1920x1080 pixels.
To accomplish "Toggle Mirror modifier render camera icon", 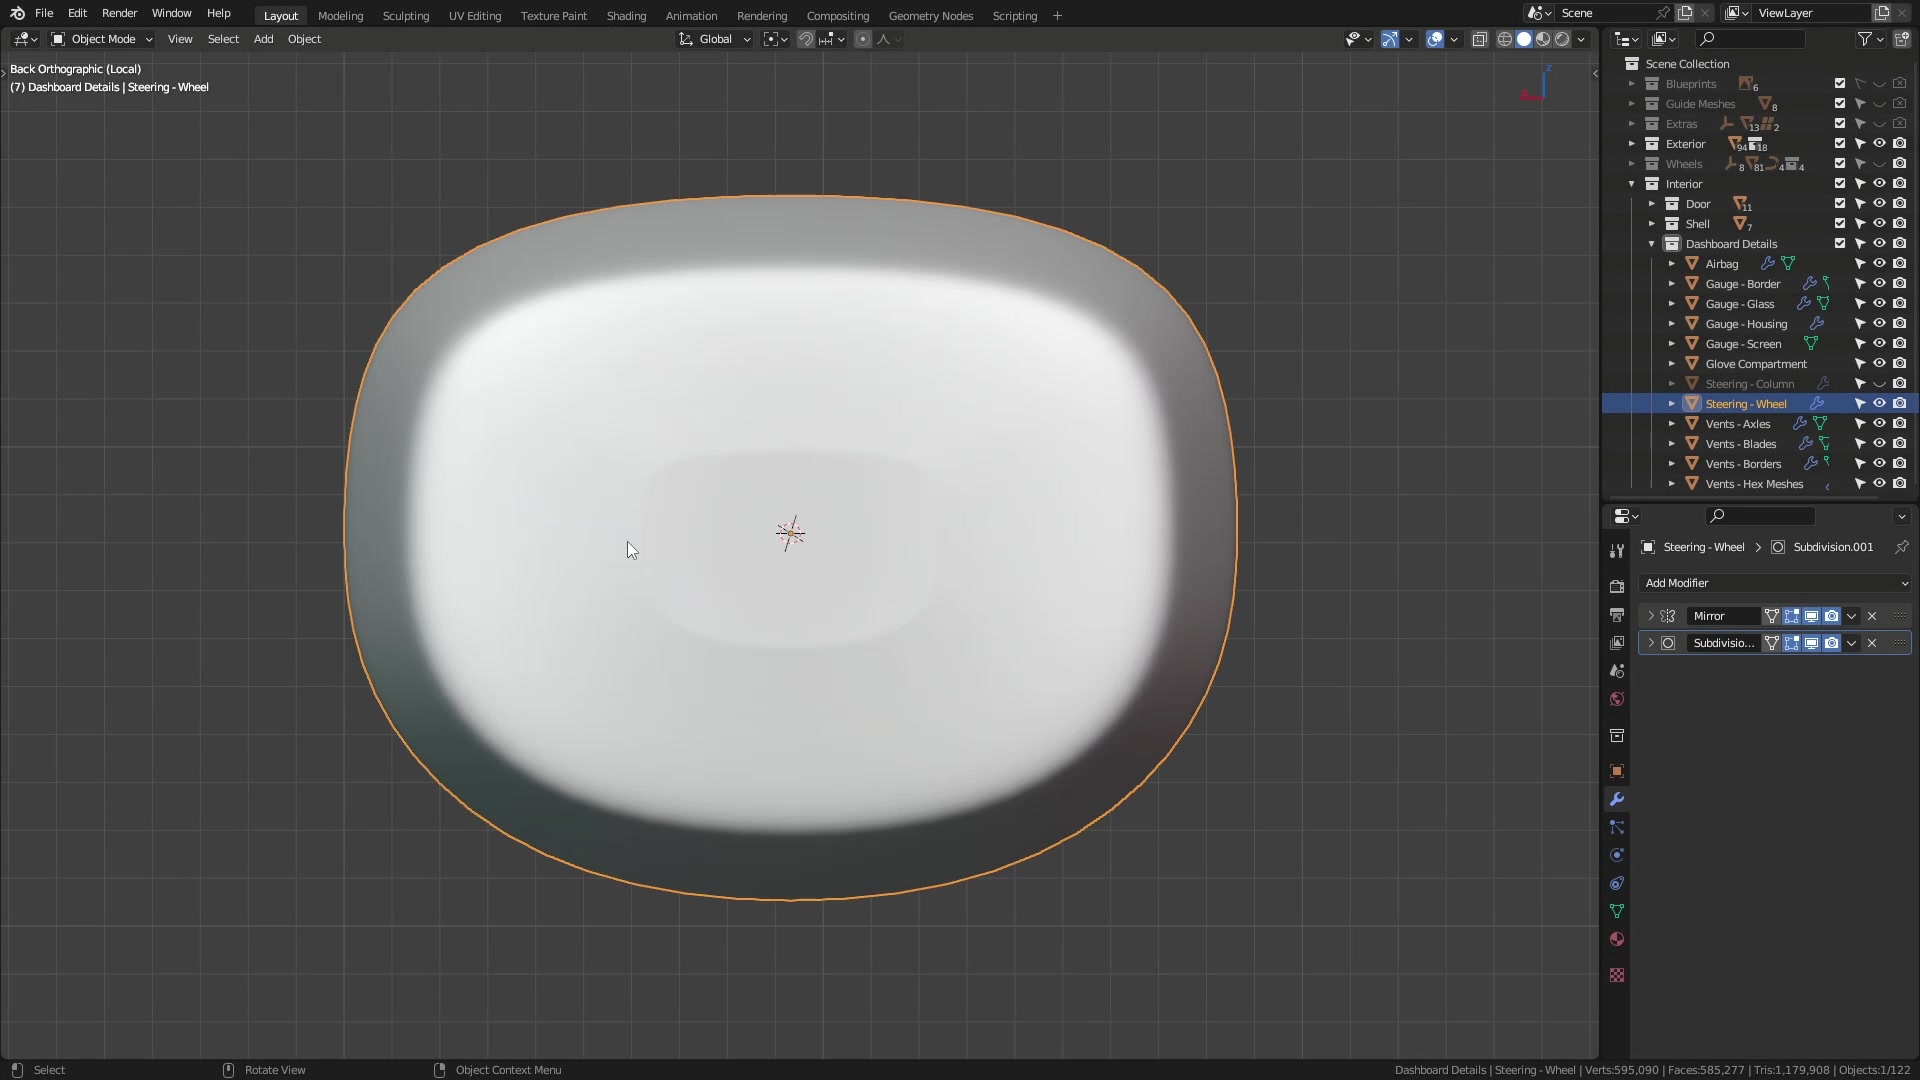I will tap(1832, 616).
